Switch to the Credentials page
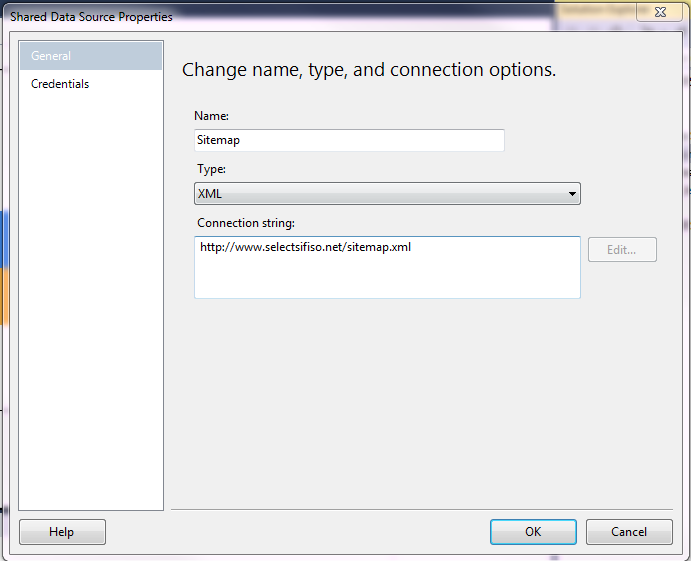This screenshot has height=561, width=691. [x=60, y=84]
